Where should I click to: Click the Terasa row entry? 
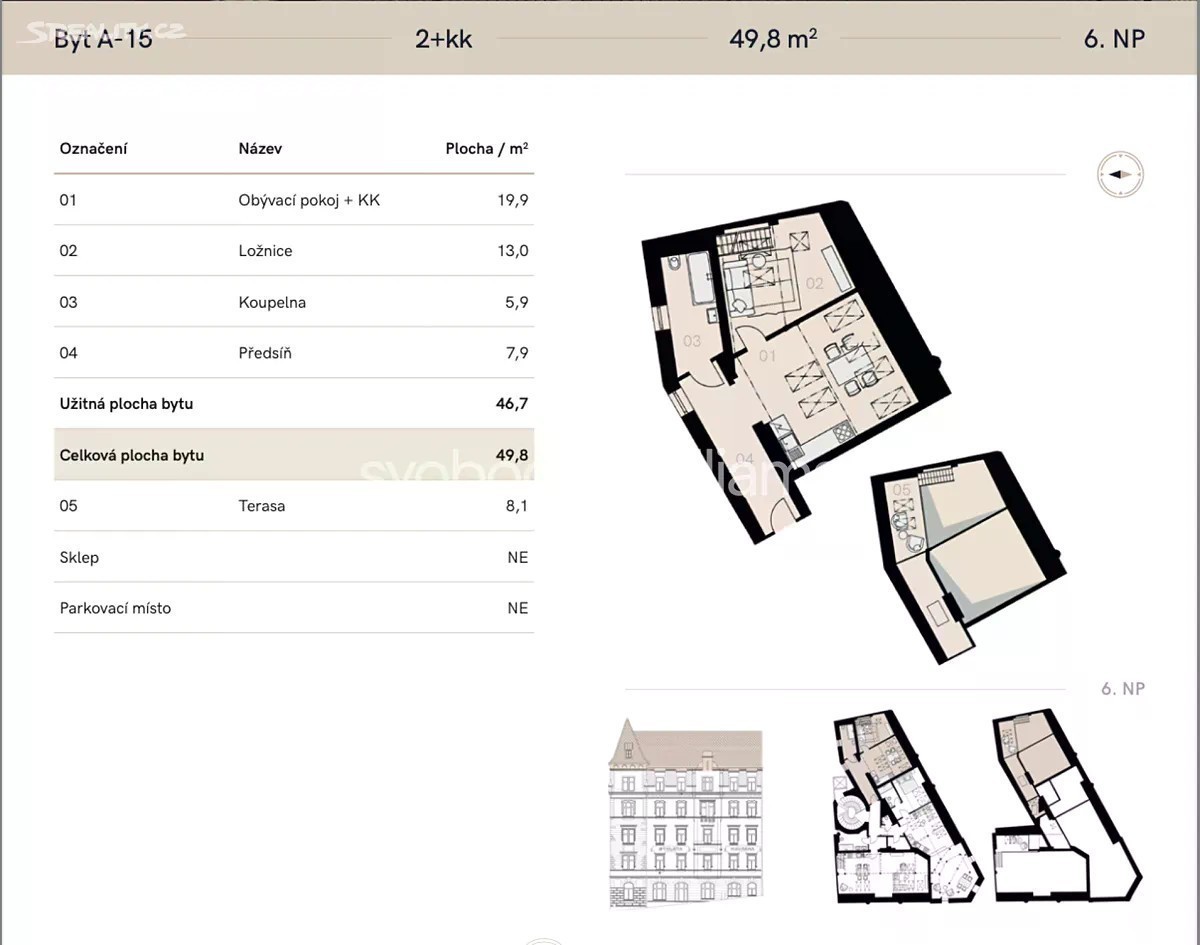point(293,506)
